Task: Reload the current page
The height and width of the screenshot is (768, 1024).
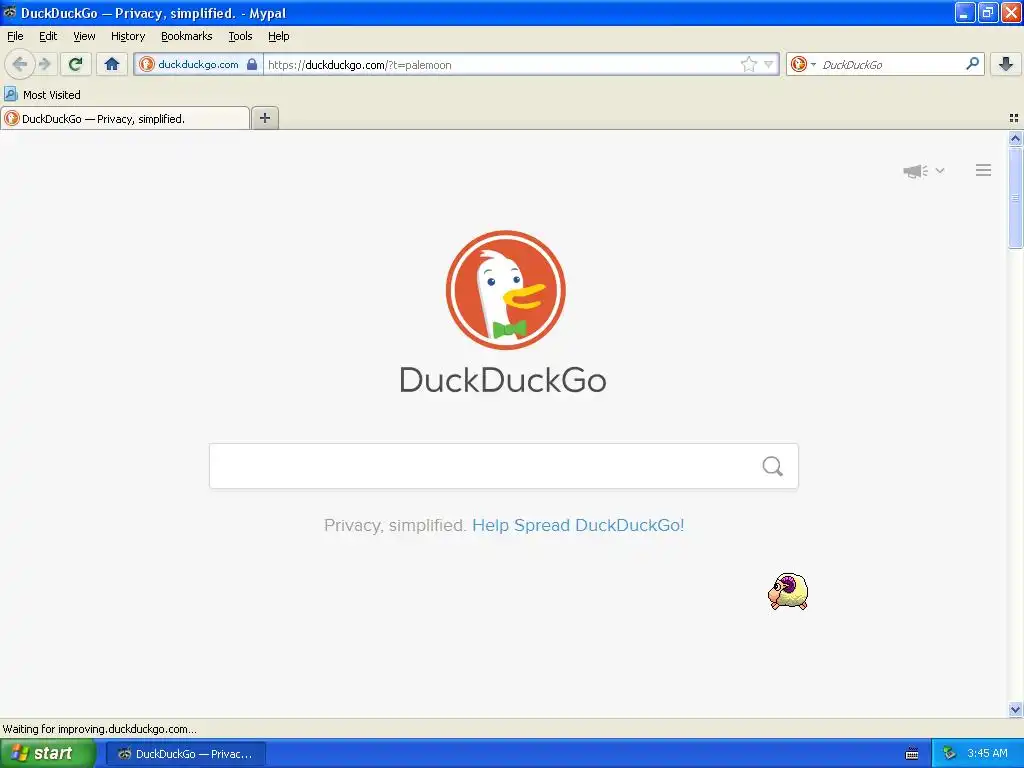Action: coord(76,64)
